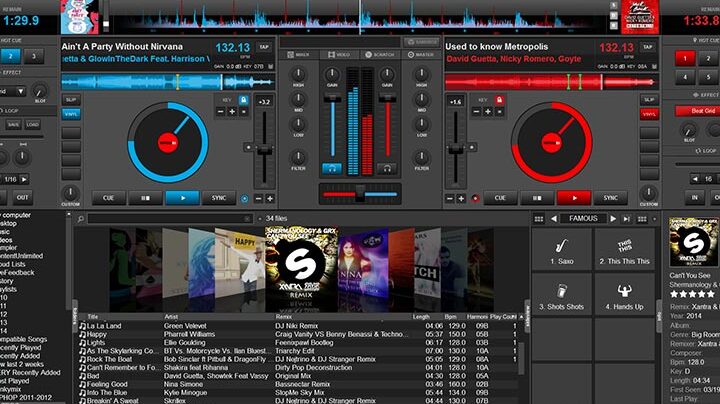Open FAMOUS sampler bank dropdown
Image resolution: width=720 pixels, height=404 pixels.
tap(583, 219)
